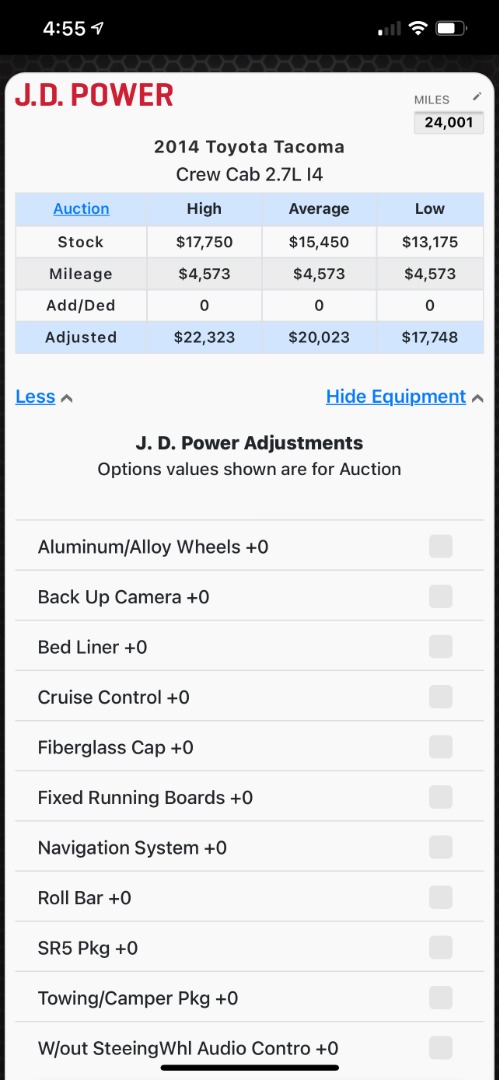Click the chevron next to Less
Image resolution: width=499 pixels, height=1080 pixels.
(66, 398)
